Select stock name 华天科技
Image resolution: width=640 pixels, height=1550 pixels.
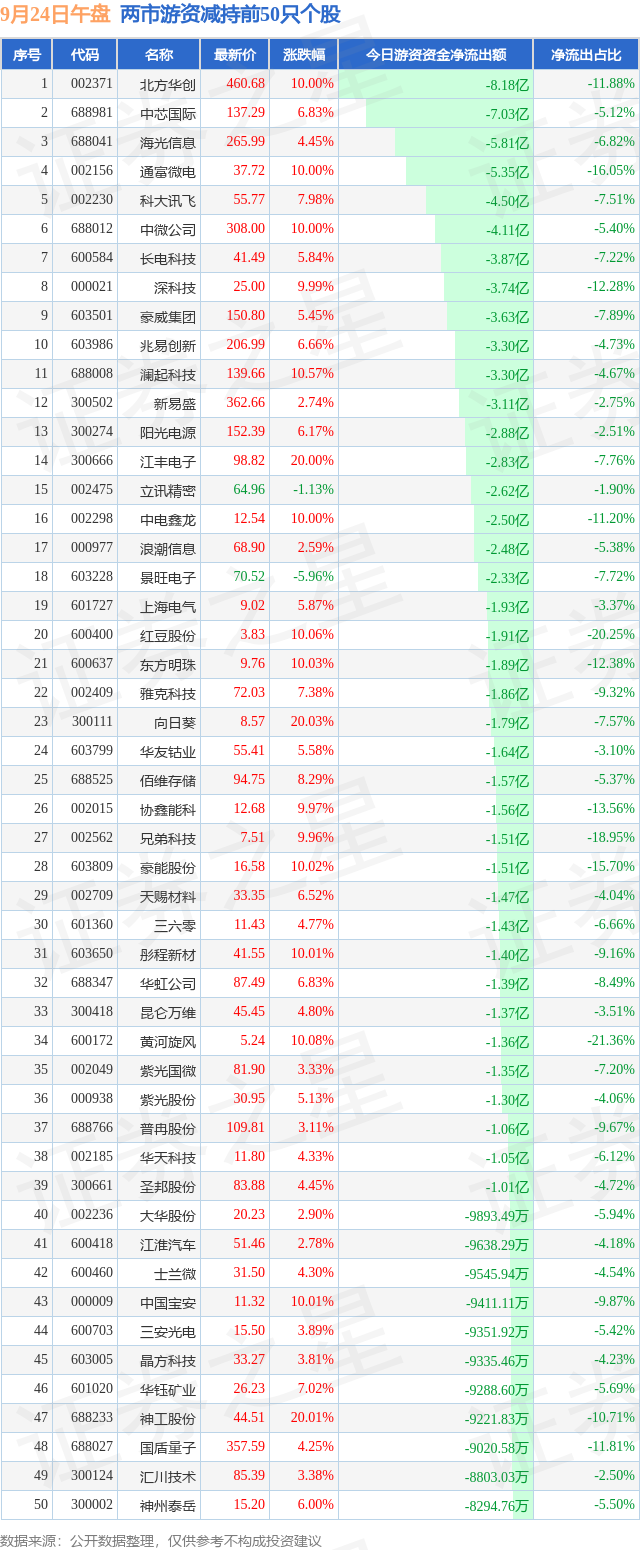[169, 1157]
